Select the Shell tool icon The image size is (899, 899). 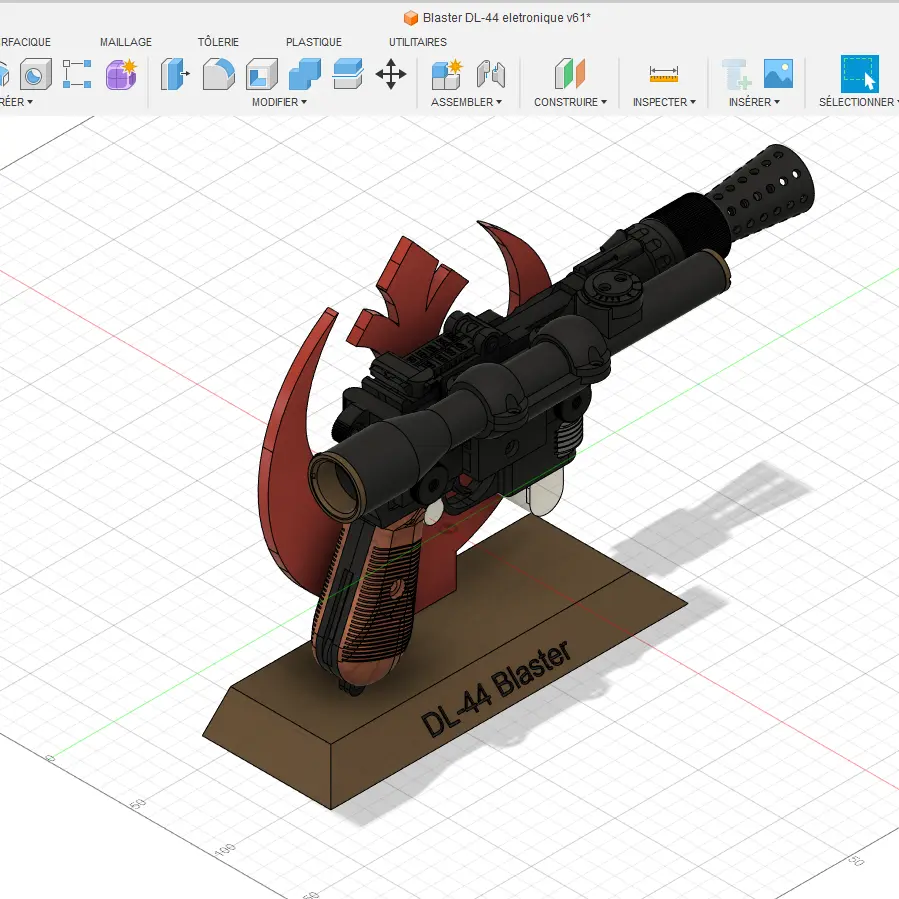261,74
